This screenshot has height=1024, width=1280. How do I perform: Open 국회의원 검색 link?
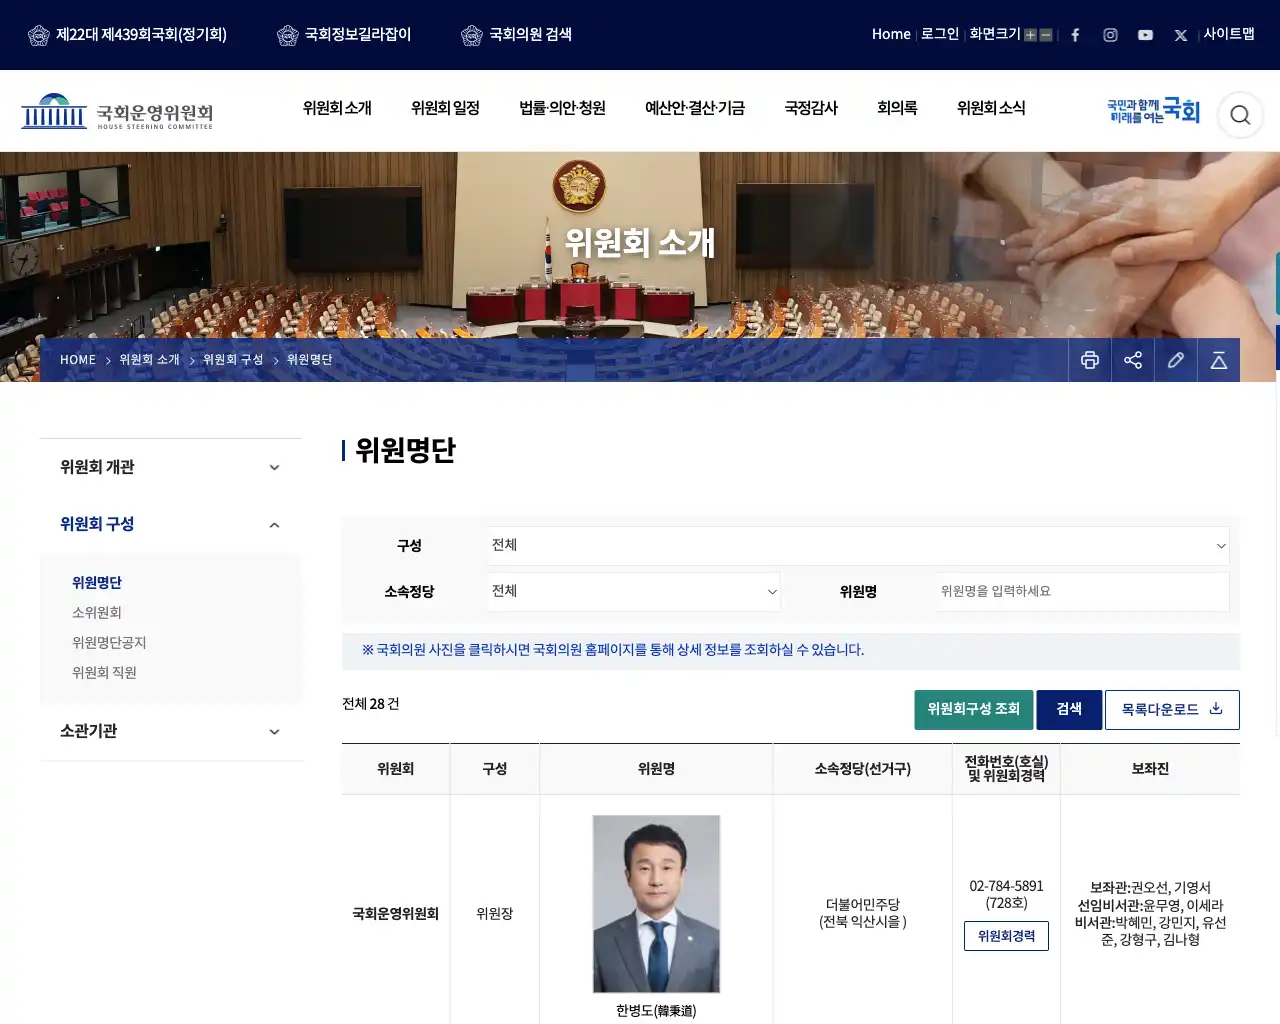pos(516,35)
